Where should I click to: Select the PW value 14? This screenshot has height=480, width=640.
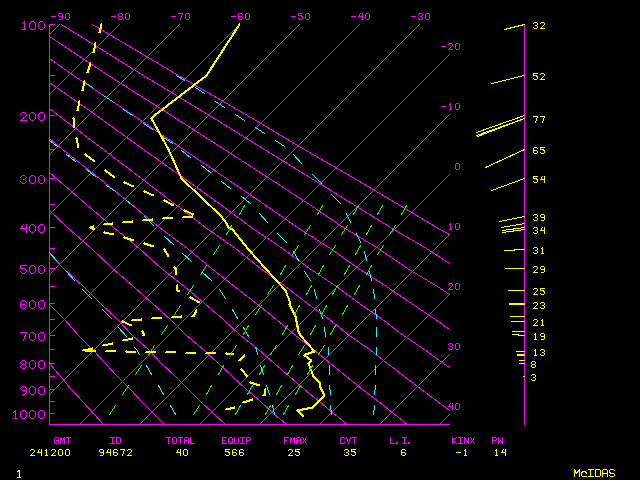click(x=499, y=452)
